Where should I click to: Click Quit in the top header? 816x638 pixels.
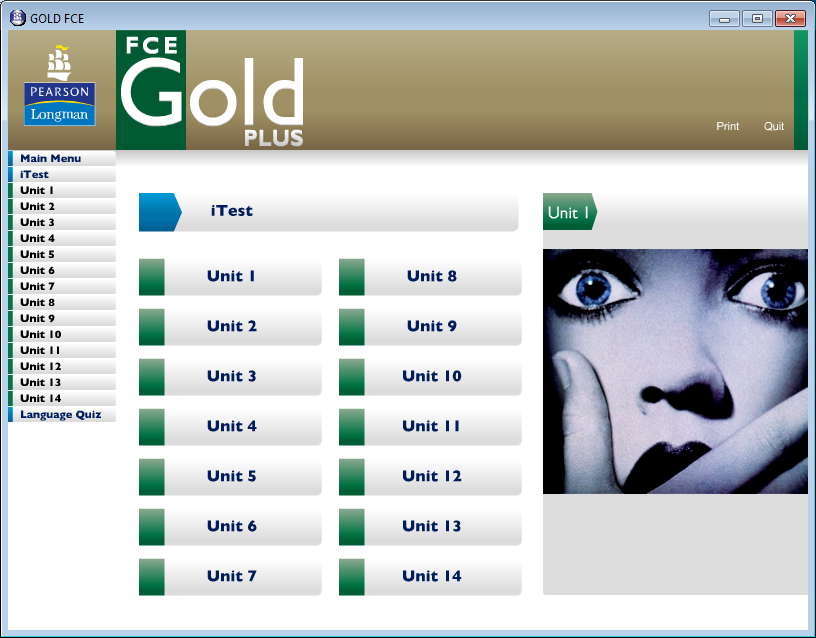tap(773, 126)
